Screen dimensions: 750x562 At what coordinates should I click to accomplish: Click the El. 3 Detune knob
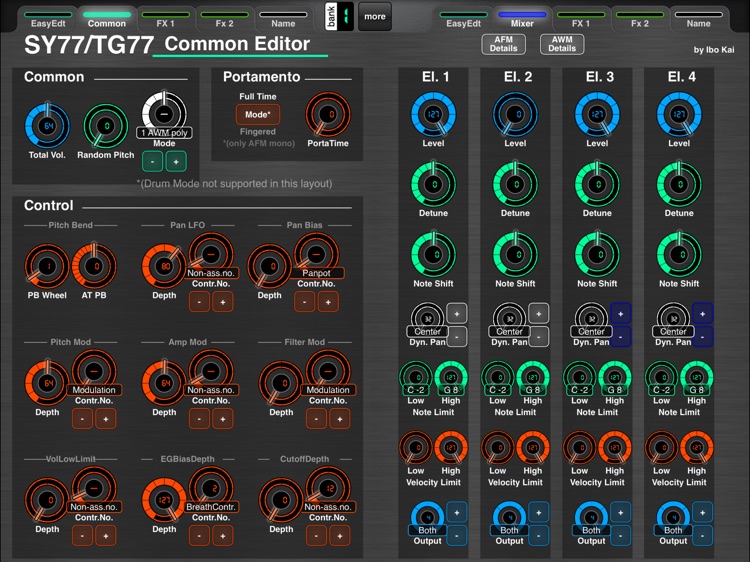point(597,185)
